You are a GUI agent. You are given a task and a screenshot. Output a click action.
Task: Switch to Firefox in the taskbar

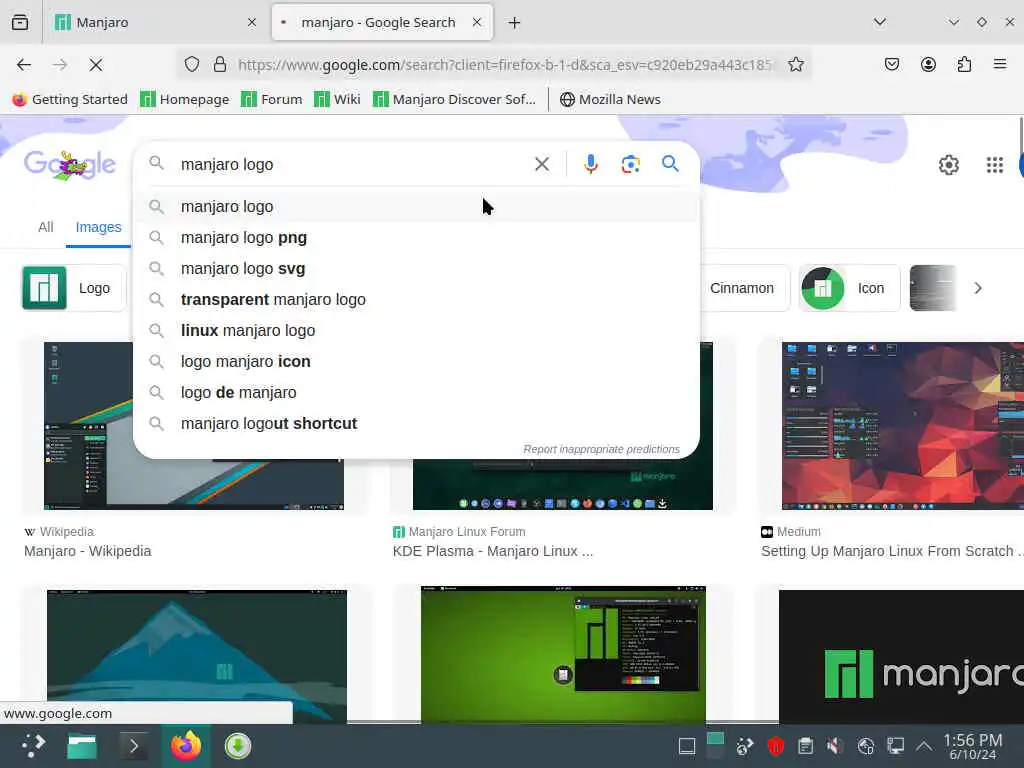(x=186, y=746)
